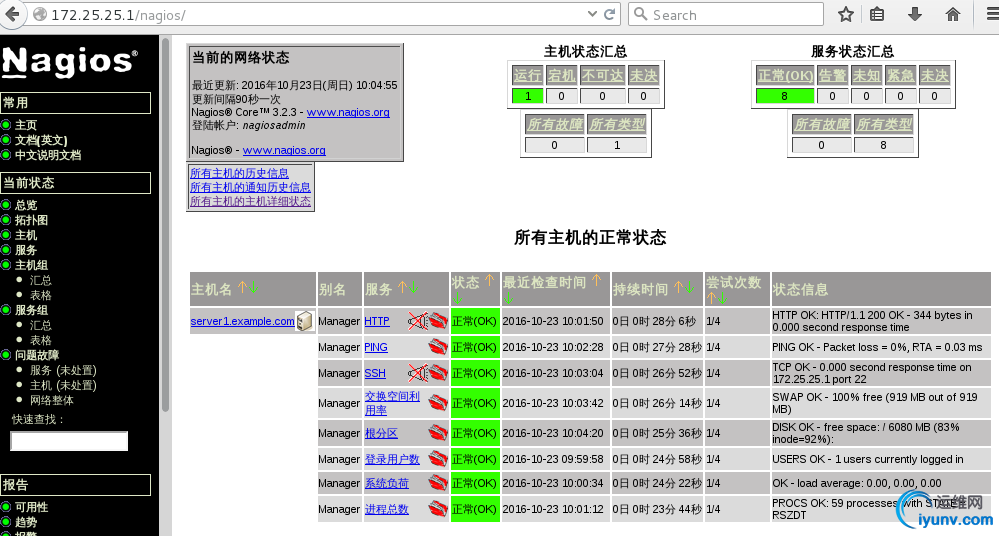Open the URL history dropdown arrow
This screenshot has height=536, width=999.
click(x=593, y=14)
